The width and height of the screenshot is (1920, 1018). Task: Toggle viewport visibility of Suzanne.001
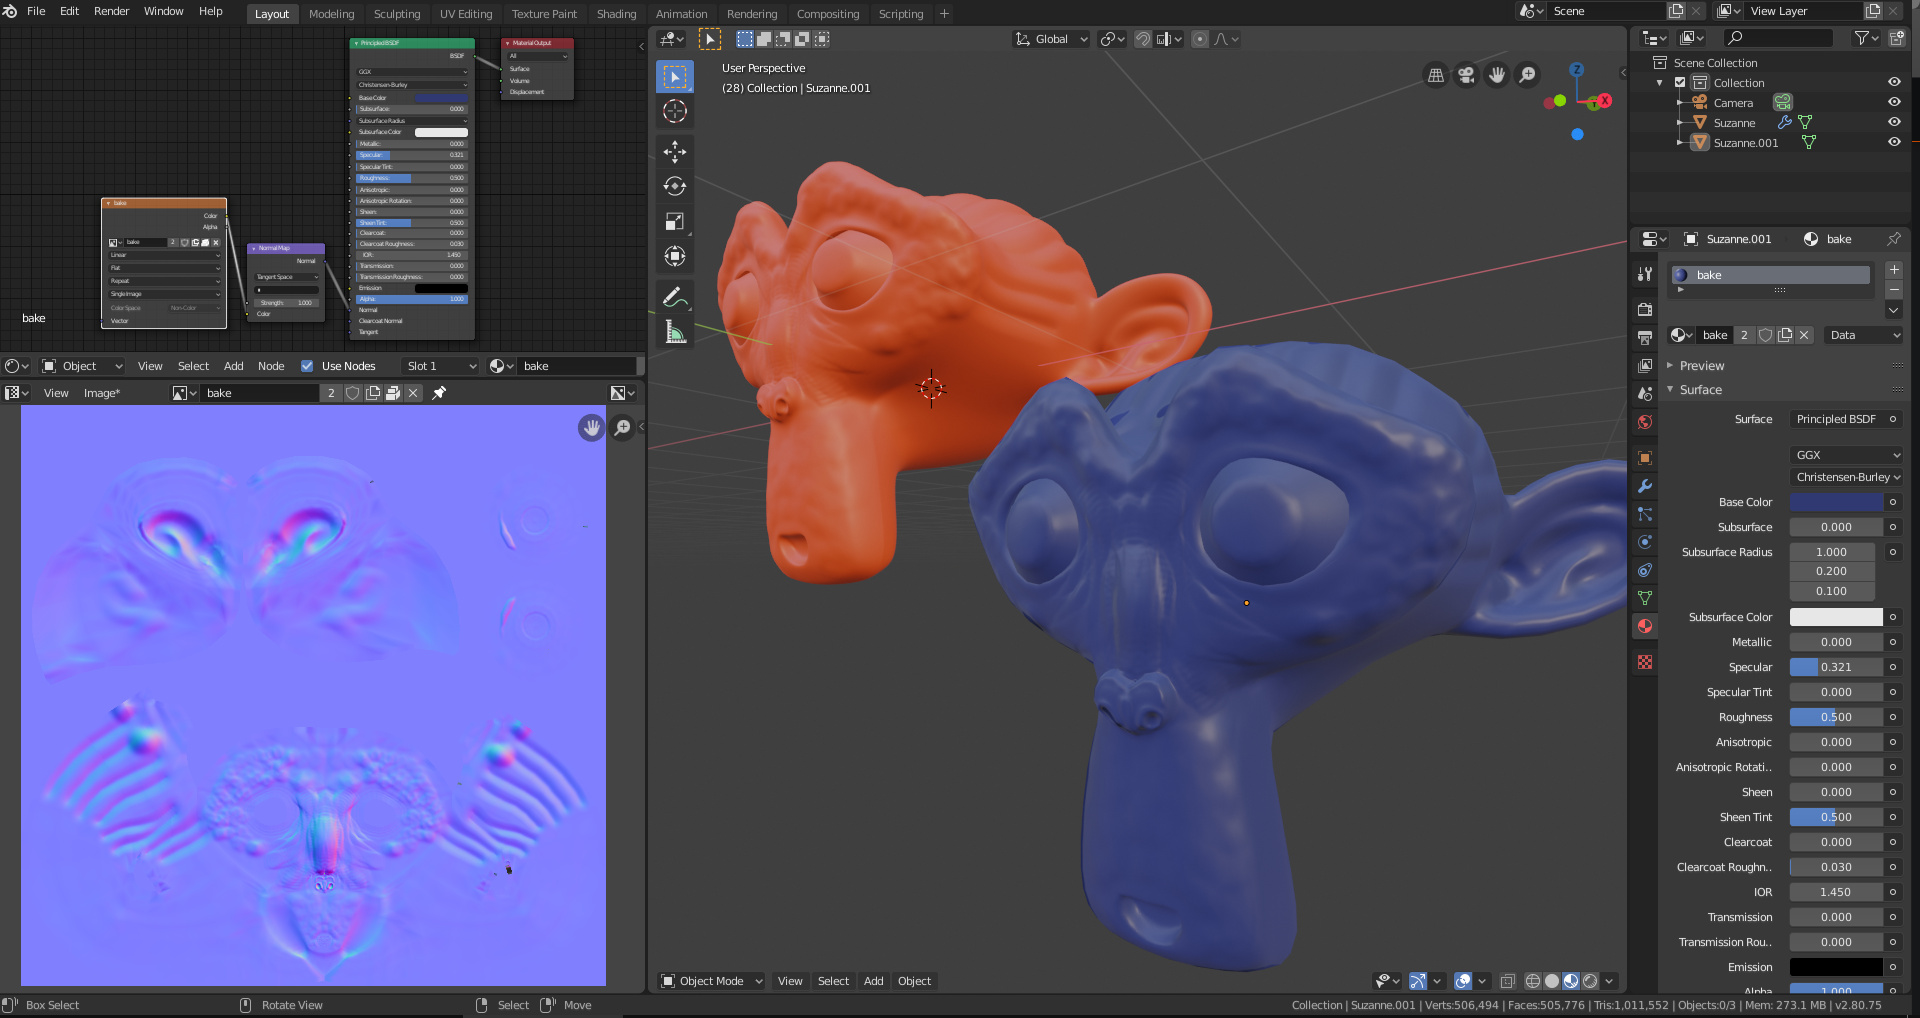pyautogui.click(x=1895, y=142)
